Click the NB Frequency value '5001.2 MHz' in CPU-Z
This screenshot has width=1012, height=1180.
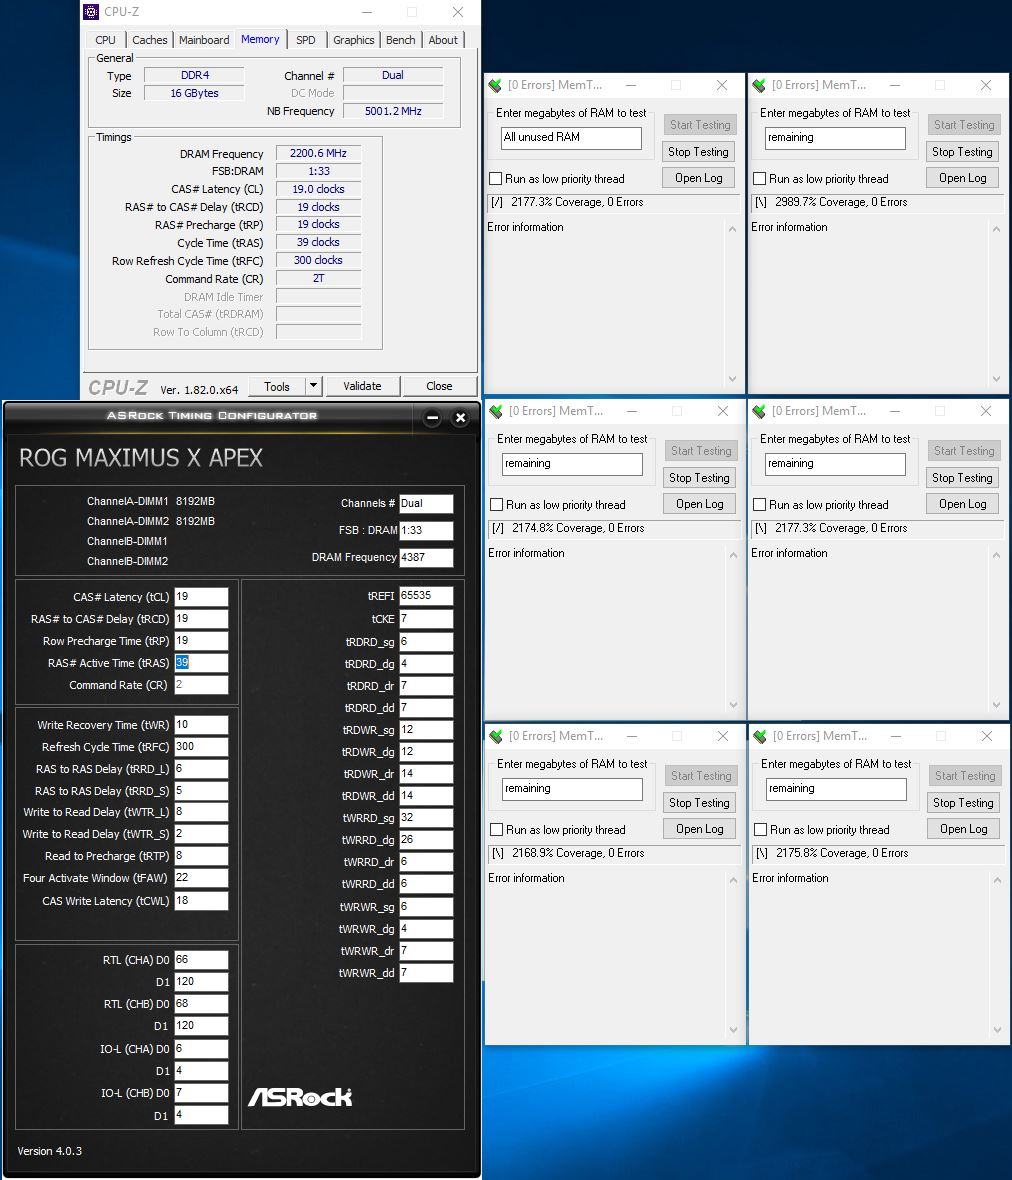point(393,111)
